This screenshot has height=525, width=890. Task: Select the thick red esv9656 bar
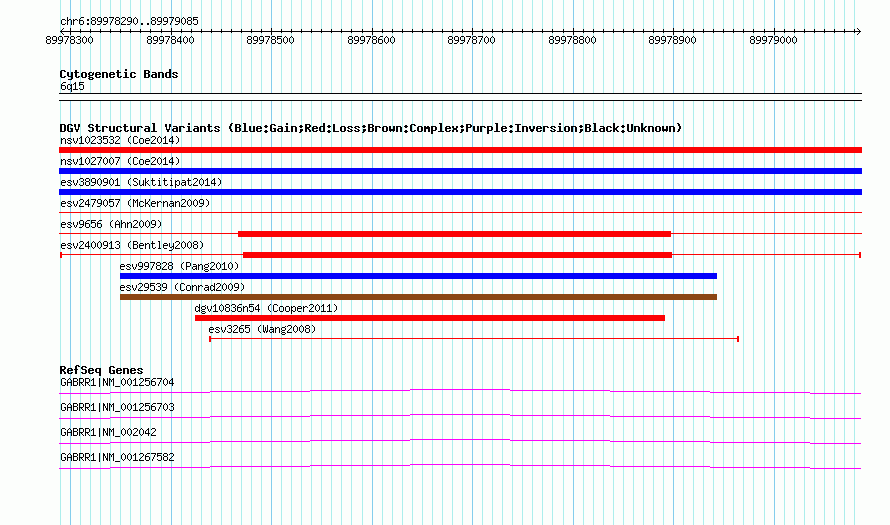[454, 234]
